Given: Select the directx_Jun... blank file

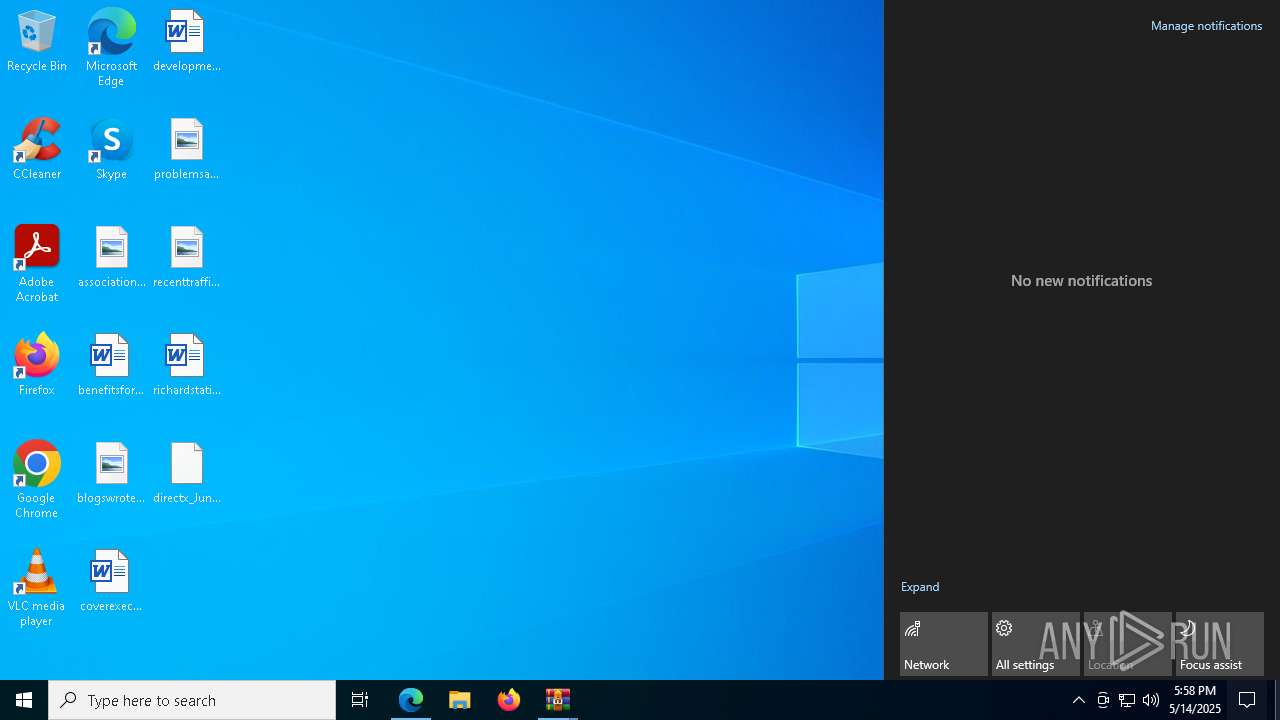Looking at the screenshot, I should click(187, 473).
